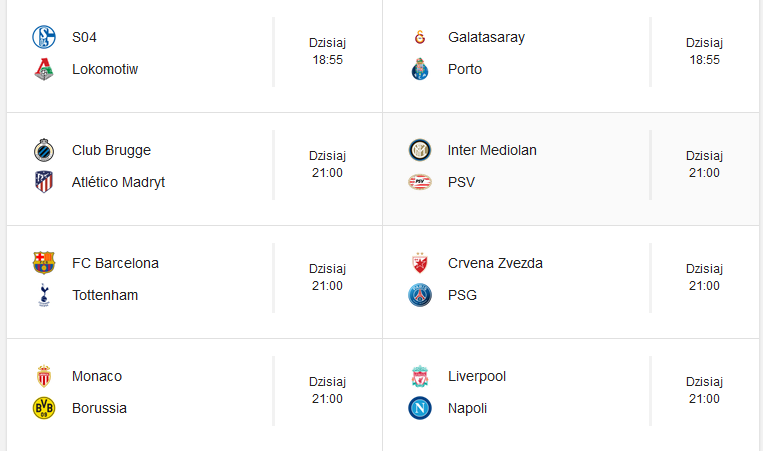Click the Porto team badge
Screen dimensions: 763x451
[x=420, y=70]
